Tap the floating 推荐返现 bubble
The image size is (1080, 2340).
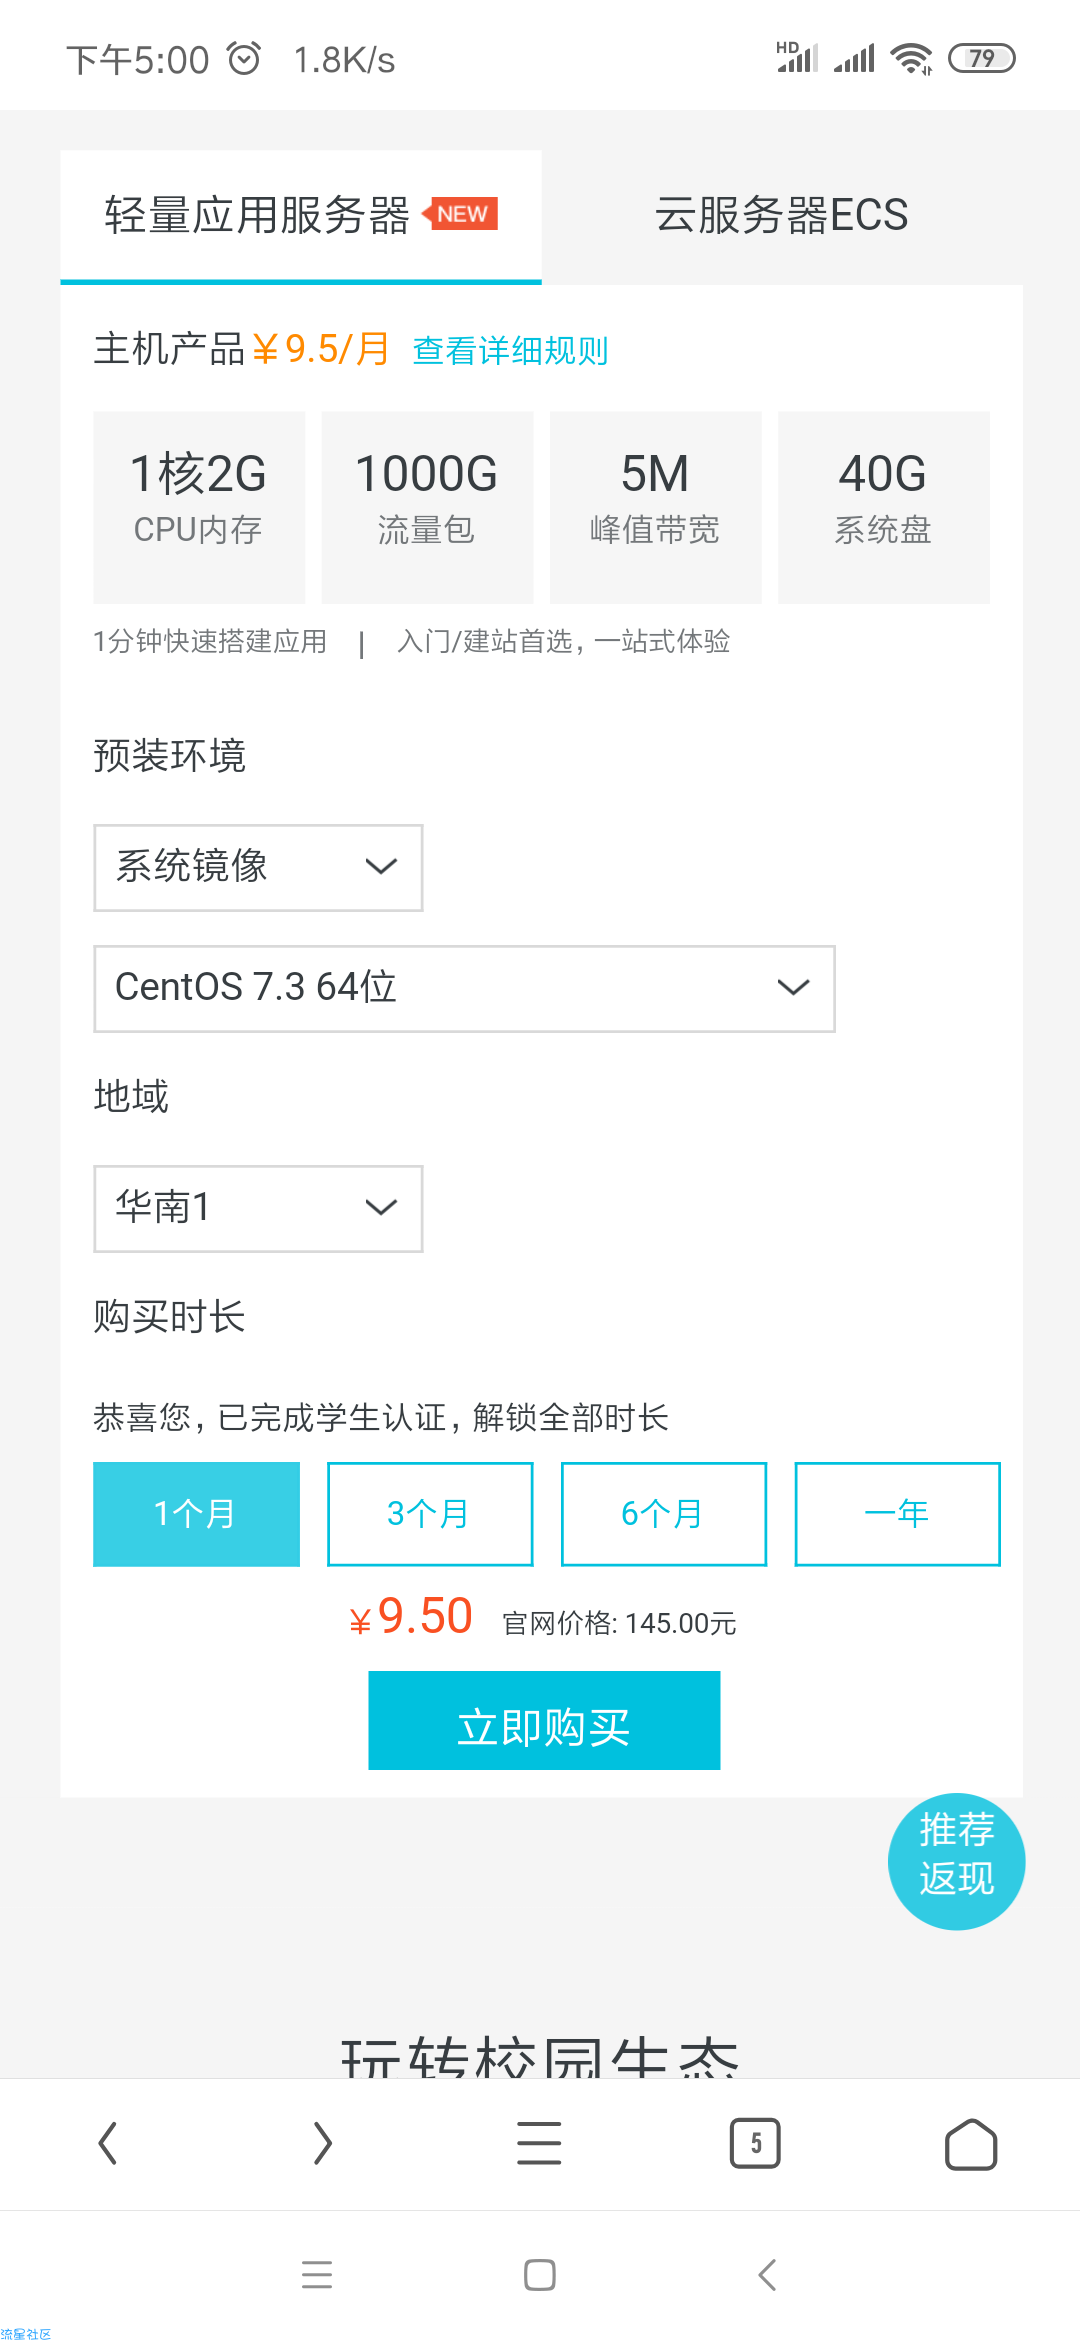(x=956, y=1861)
